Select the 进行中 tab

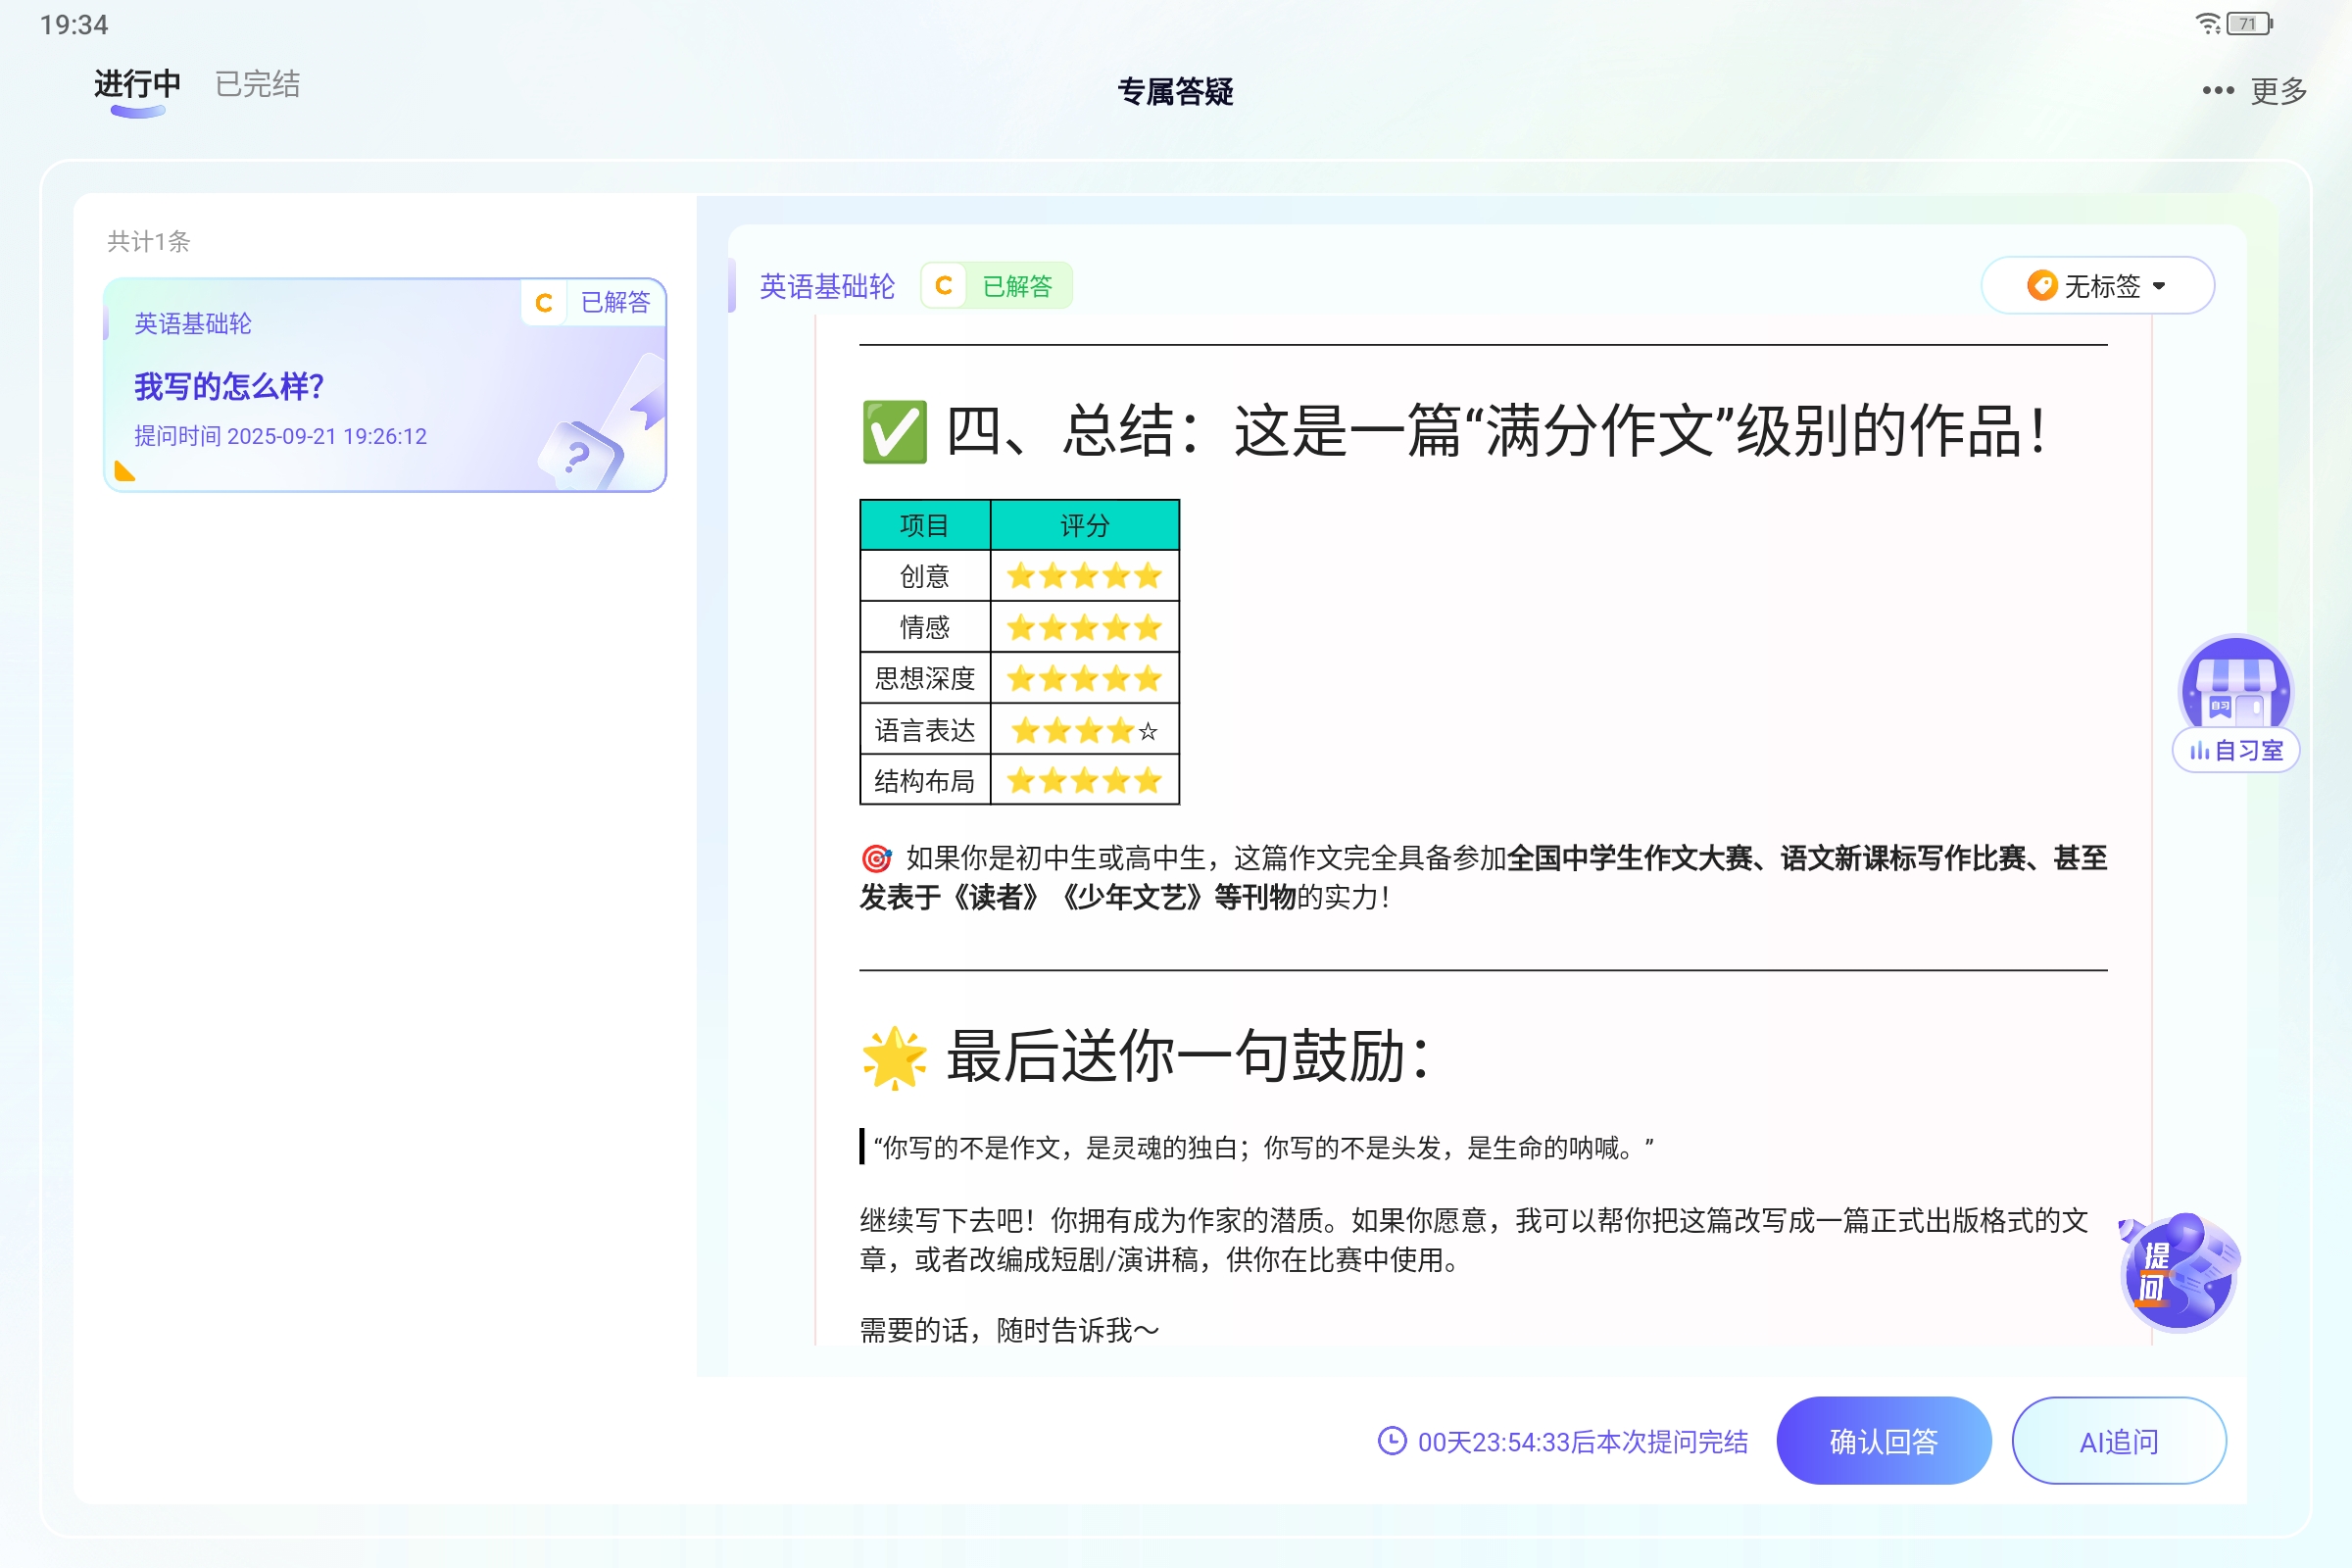(x=135, y=84)
